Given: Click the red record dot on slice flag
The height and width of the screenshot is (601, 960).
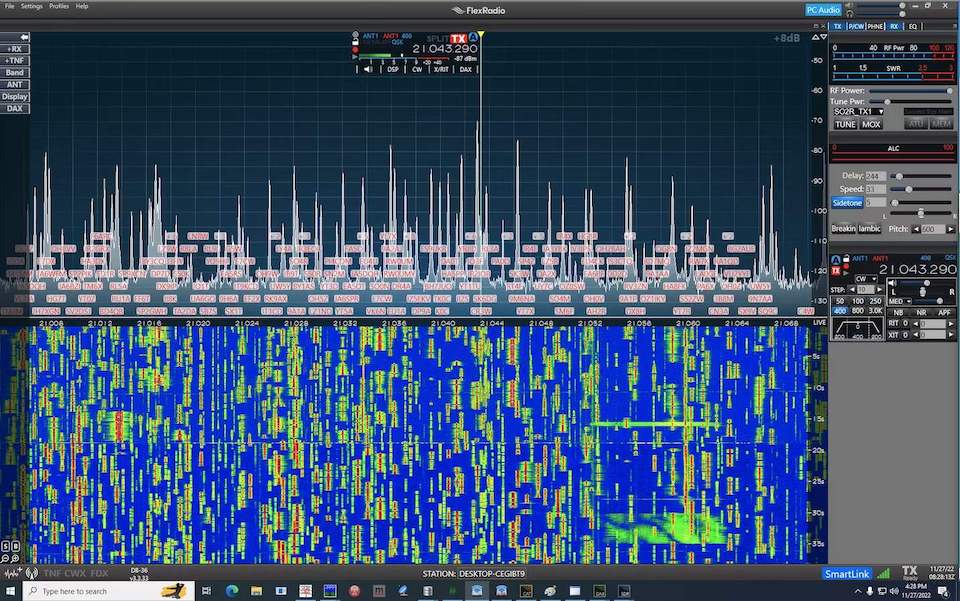Looking at the screenshot, I should pos(355,49).
